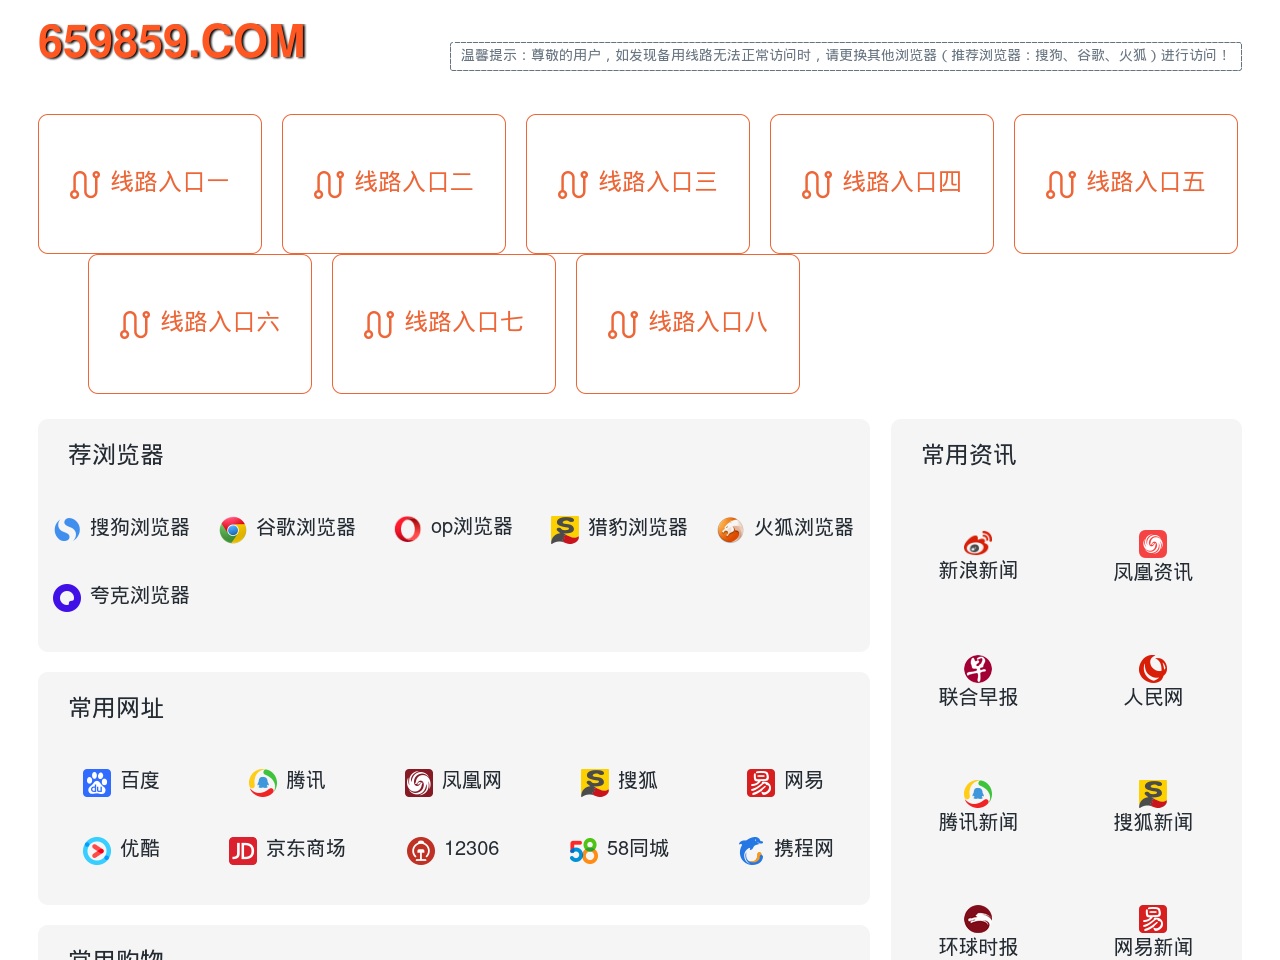
Task: Click the icon above 凤凰资讯
Action: point(1153,544)
